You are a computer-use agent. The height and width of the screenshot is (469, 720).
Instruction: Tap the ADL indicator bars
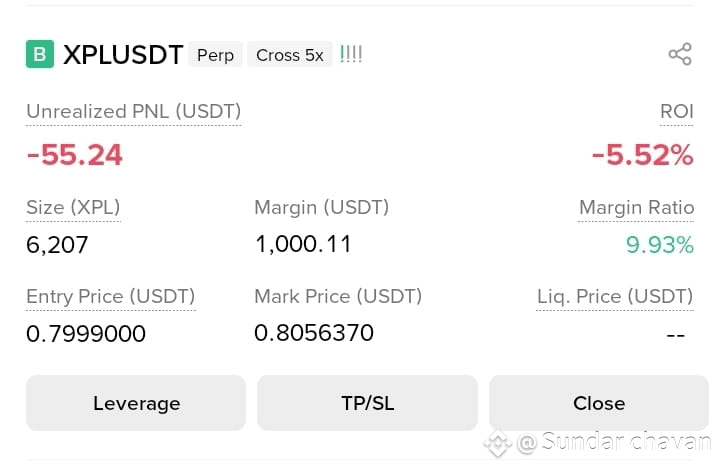point(351,54)
